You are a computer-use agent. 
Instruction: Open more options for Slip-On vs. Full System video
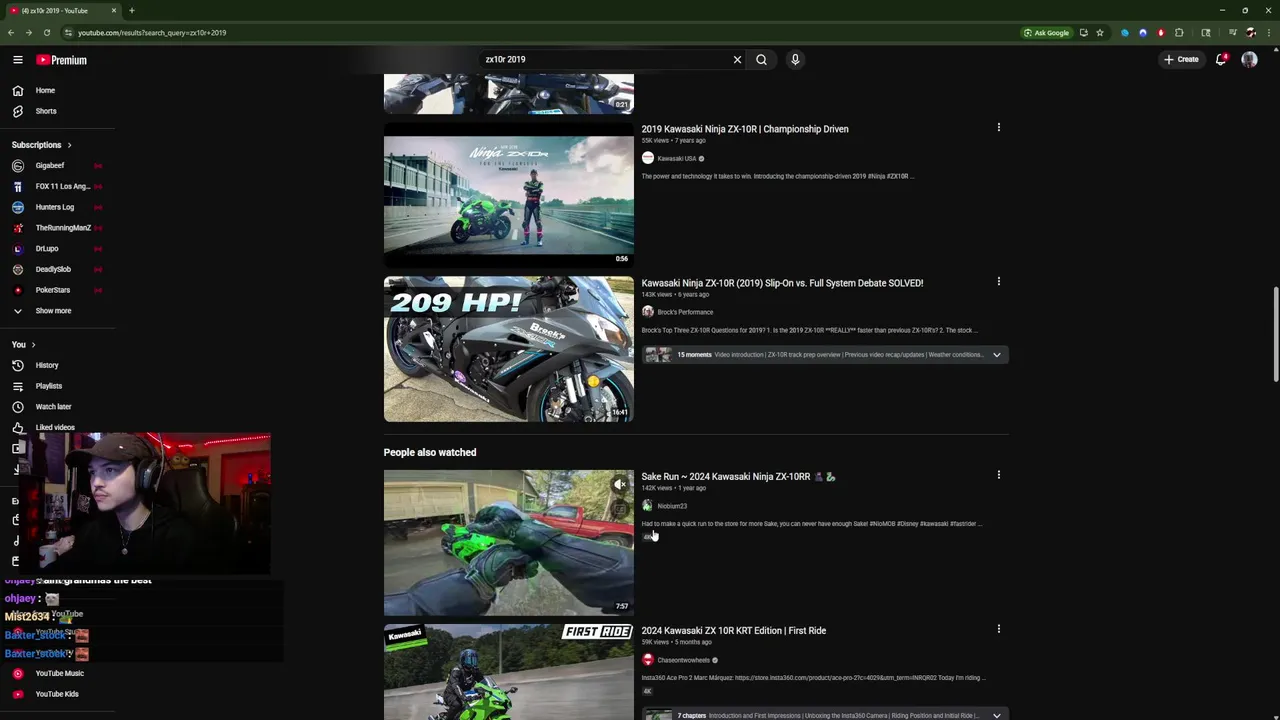(x=998, y=282)
